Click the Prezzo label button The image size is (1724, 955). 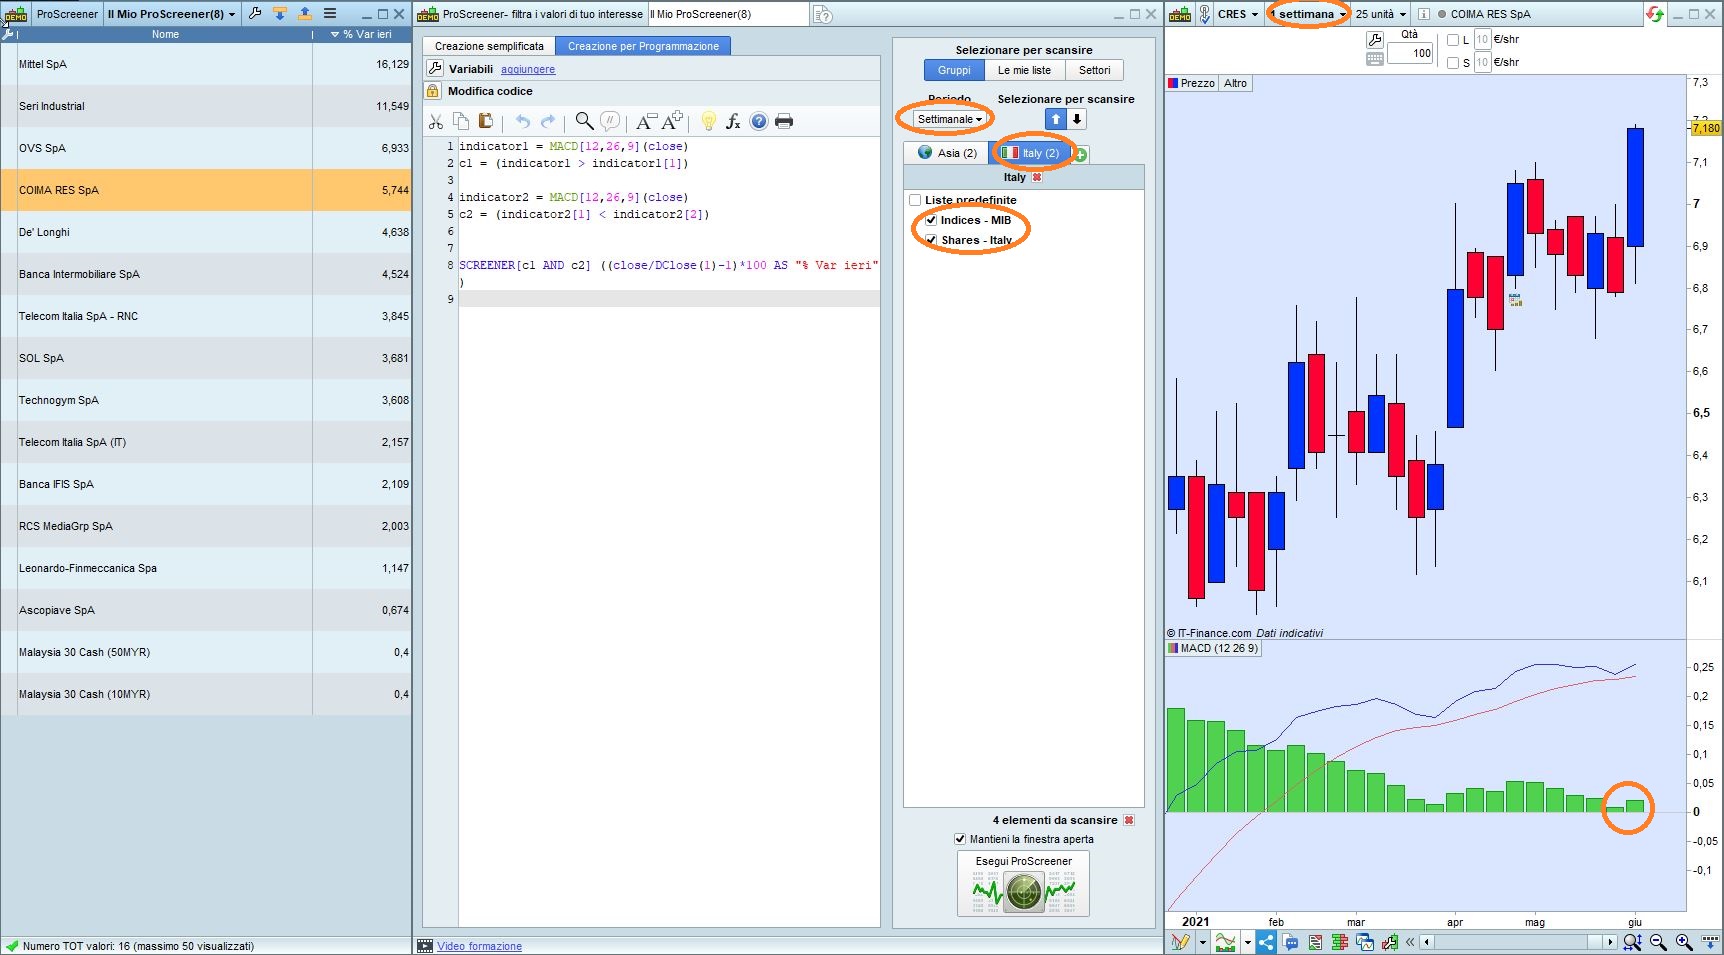[x=1191, y=83]
